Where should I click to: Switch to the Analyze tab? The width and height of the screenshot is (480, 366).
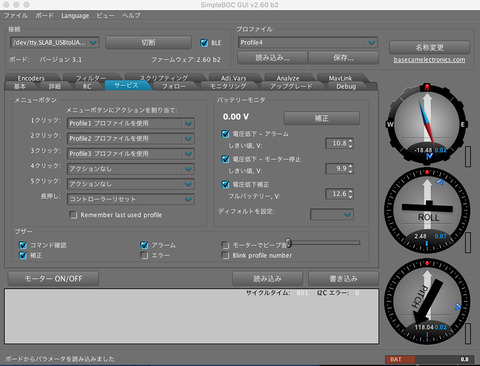tap(288, 78)
